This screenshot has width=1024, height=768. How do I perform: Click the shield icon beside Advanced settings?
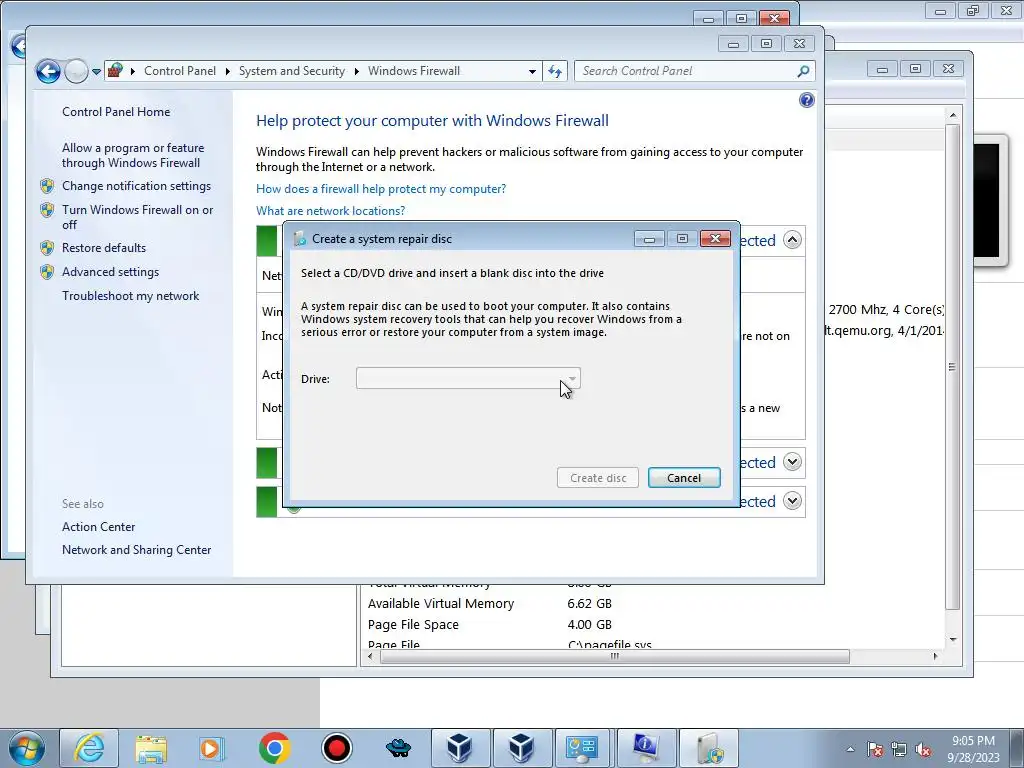(x=46, y=272)
